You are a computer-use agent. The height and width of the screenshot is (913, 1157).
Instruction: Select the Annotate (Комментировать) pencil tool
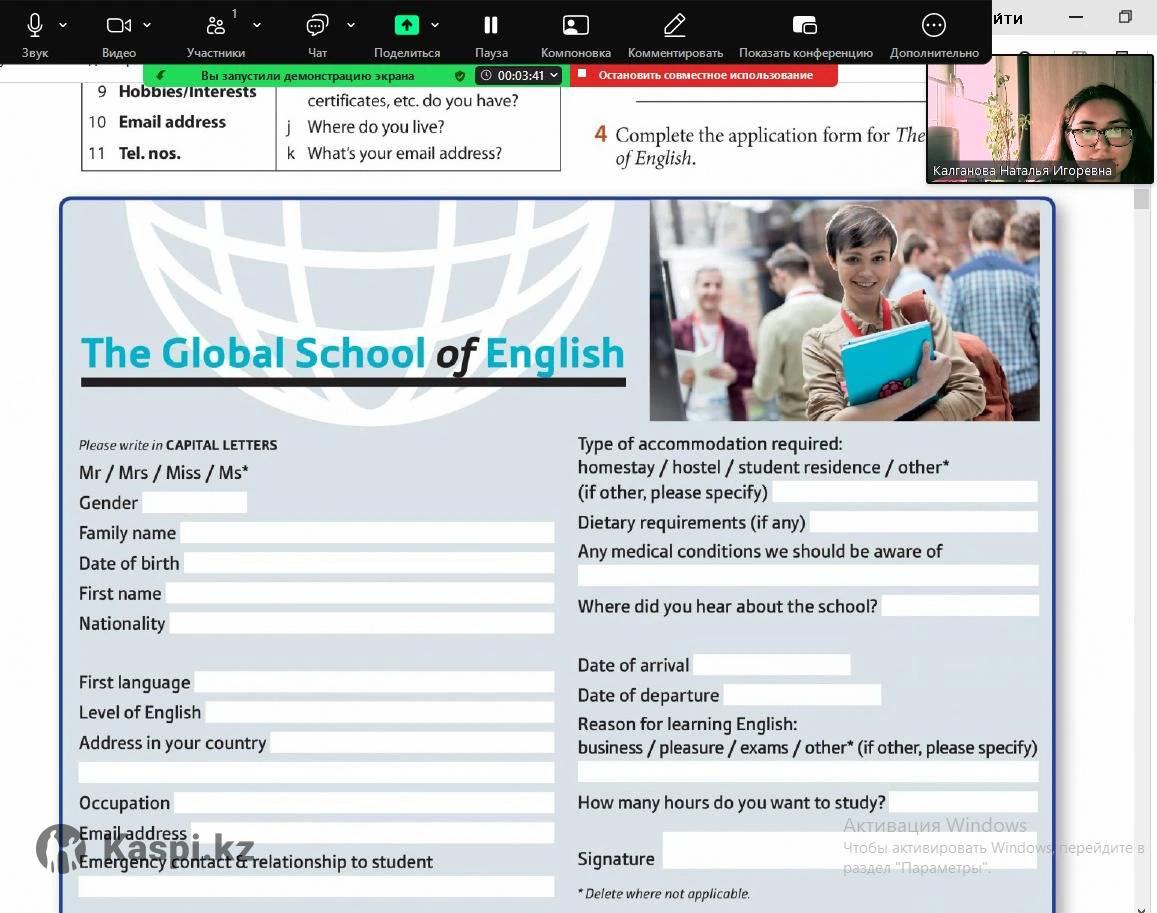675,26
